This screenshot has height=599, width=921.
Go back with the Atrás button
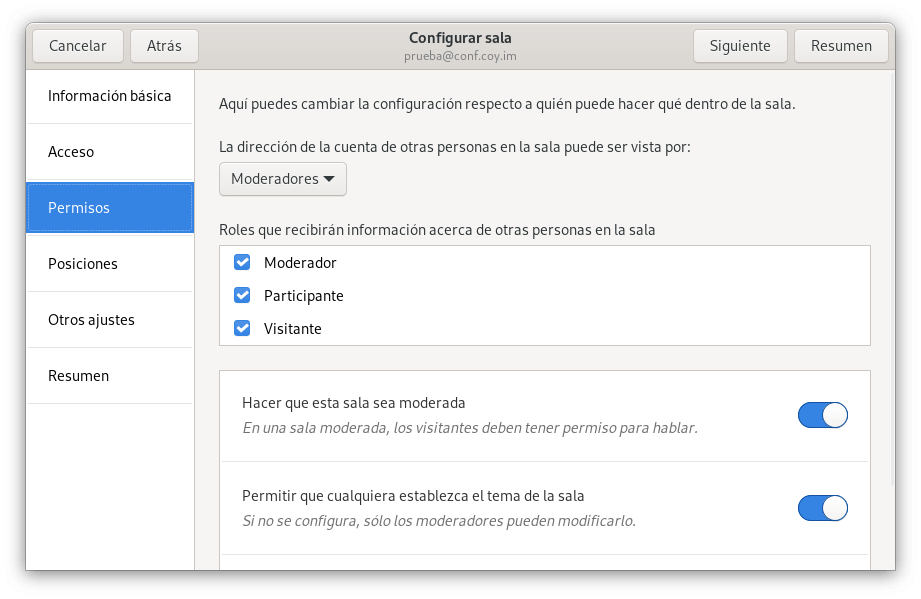pos(164,46)
